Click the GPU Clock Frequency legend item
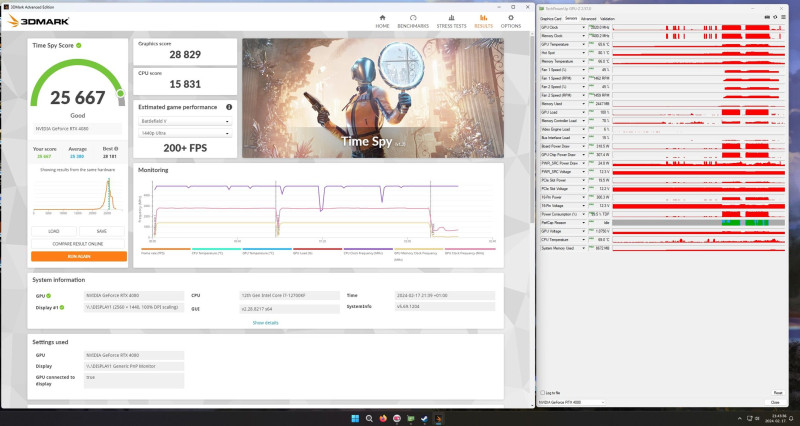Viewport: 800px width, 426px height. pyautogui.click(x=470, y=251)
